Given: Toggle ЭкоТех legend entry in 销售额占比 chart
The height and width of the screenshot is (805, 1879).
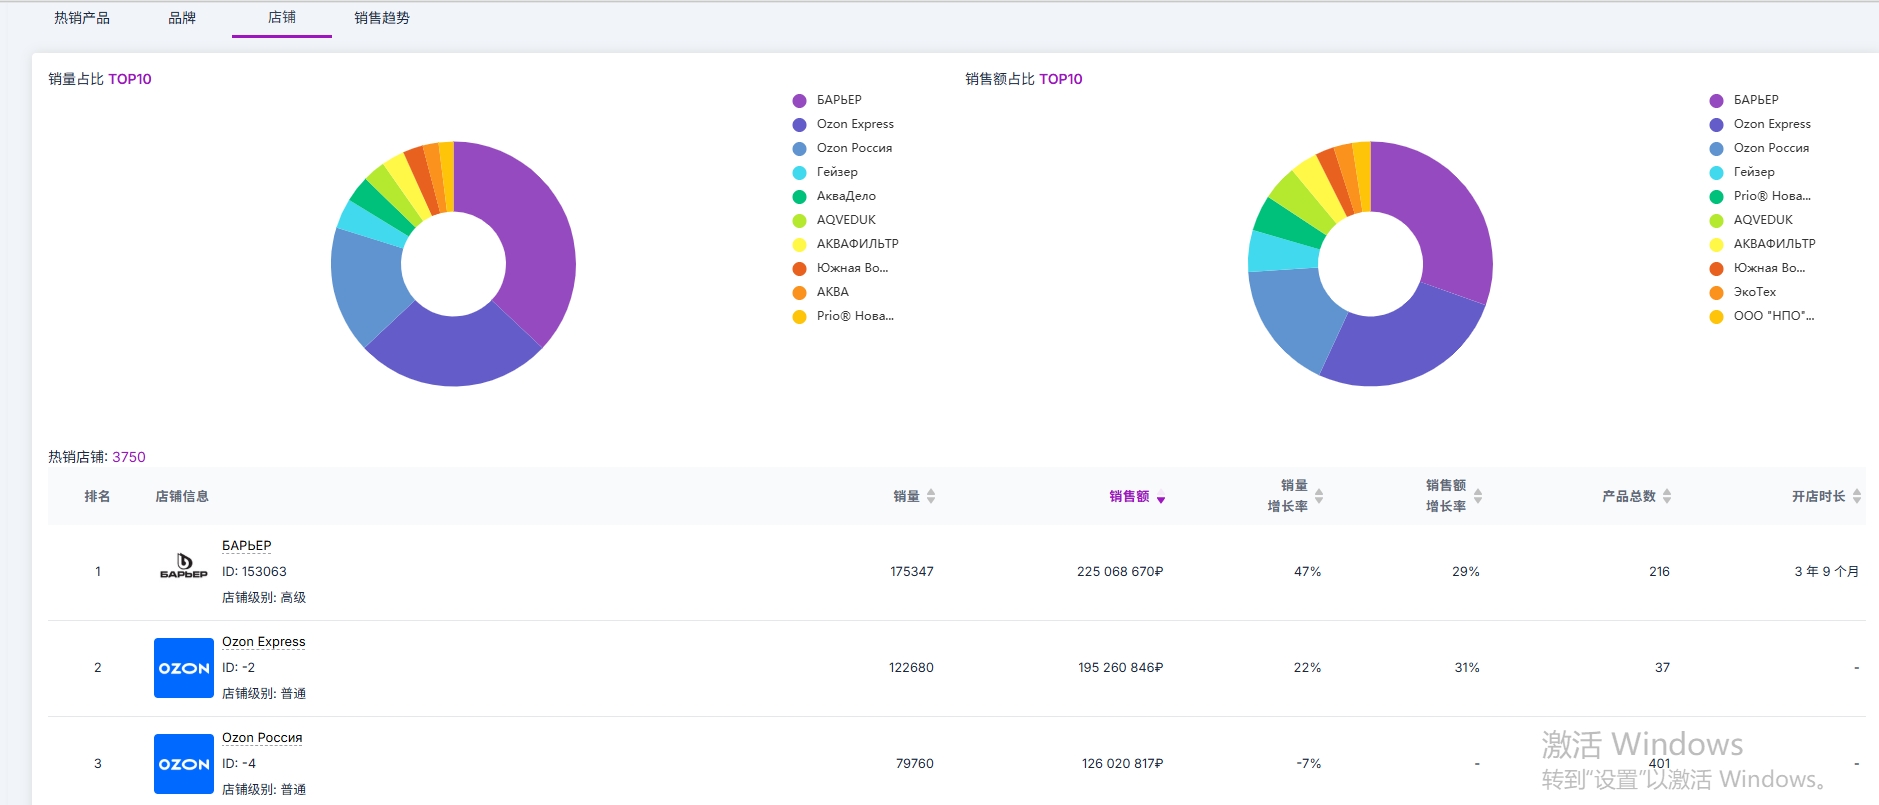Looking at the screenshot, I should (1743, 292).
